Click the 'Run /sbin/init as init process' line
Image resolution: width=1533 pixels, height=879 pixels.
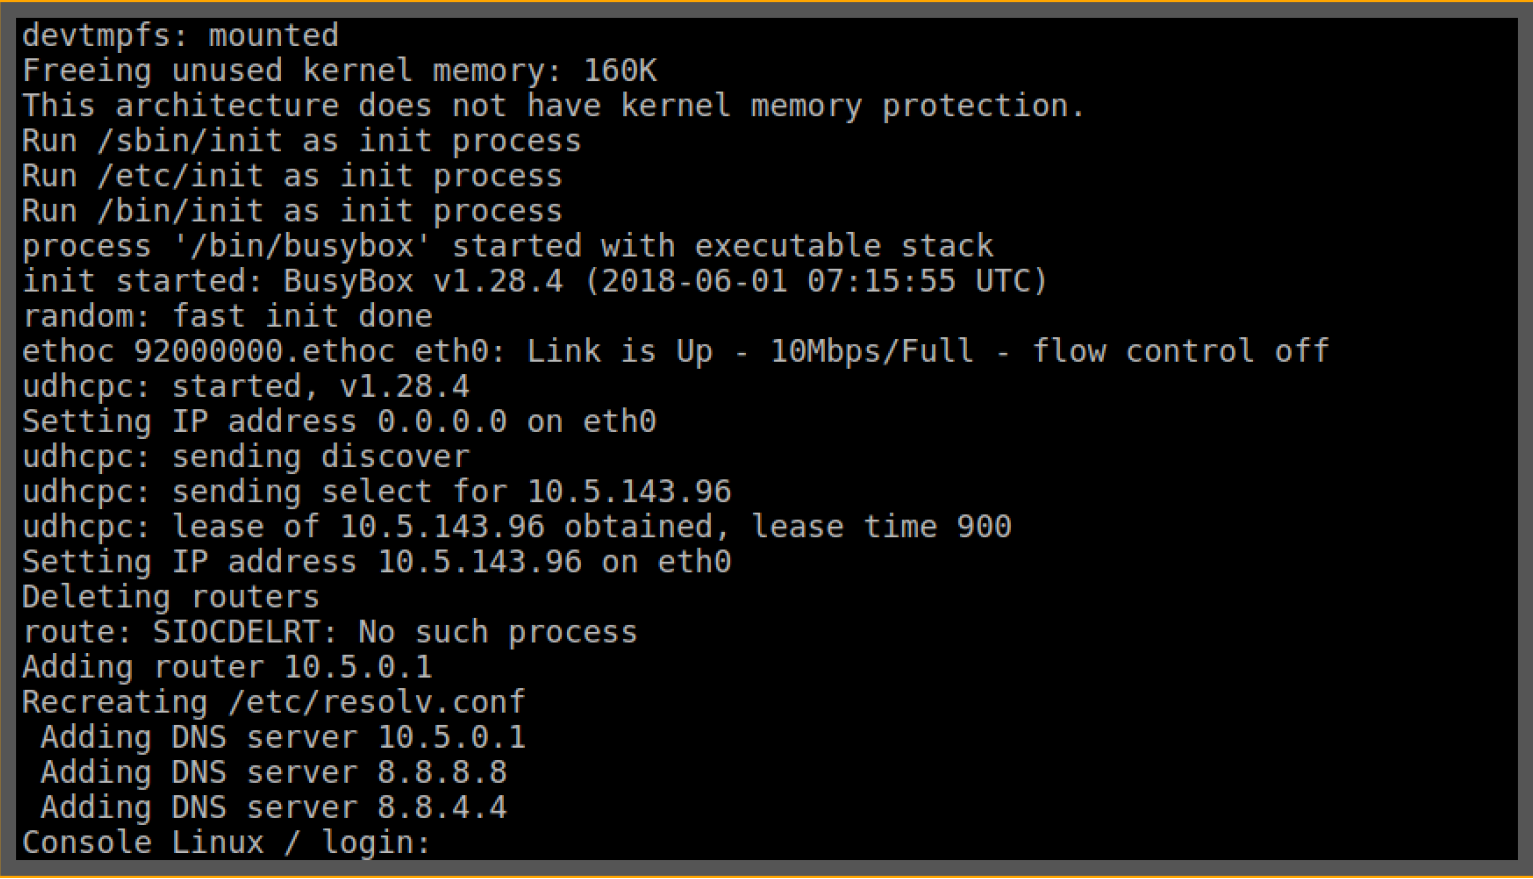coord(301,141)
